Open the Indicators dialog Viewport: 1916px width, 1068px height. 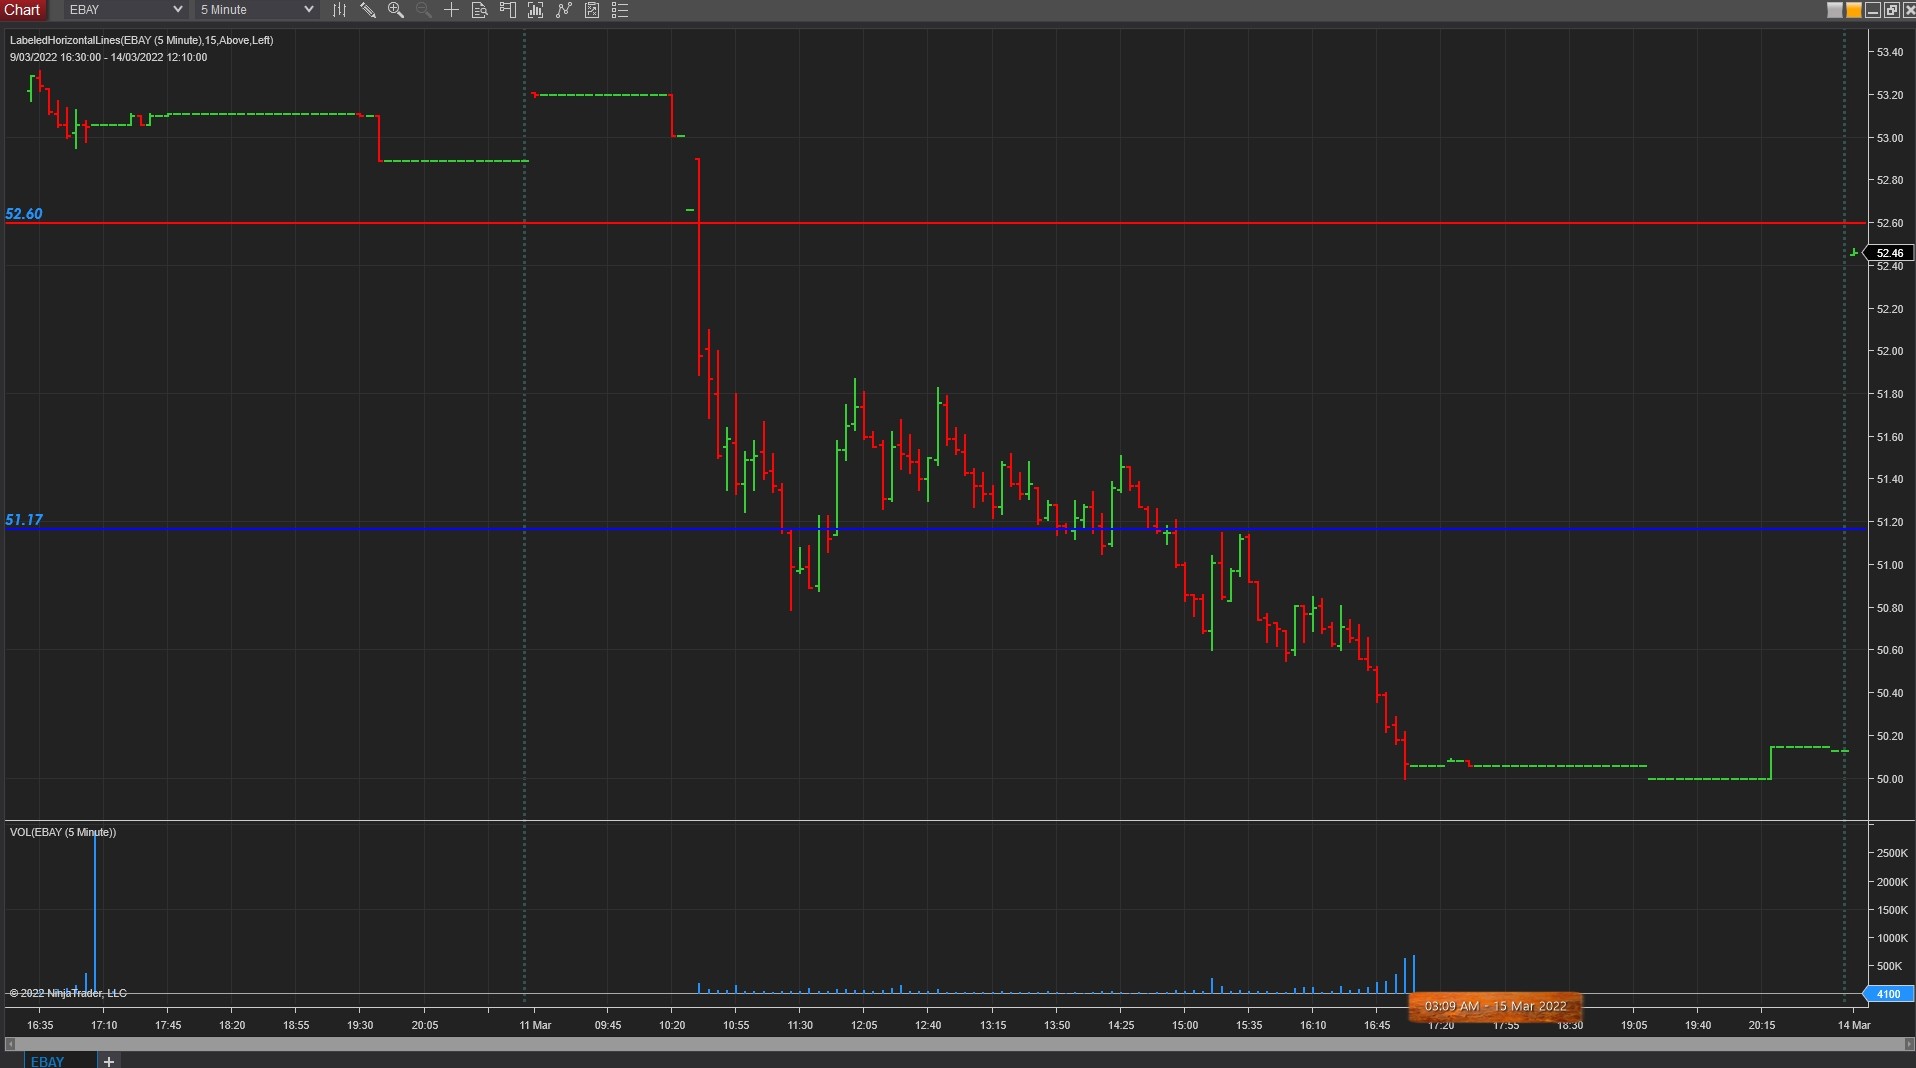coord(564,10)
